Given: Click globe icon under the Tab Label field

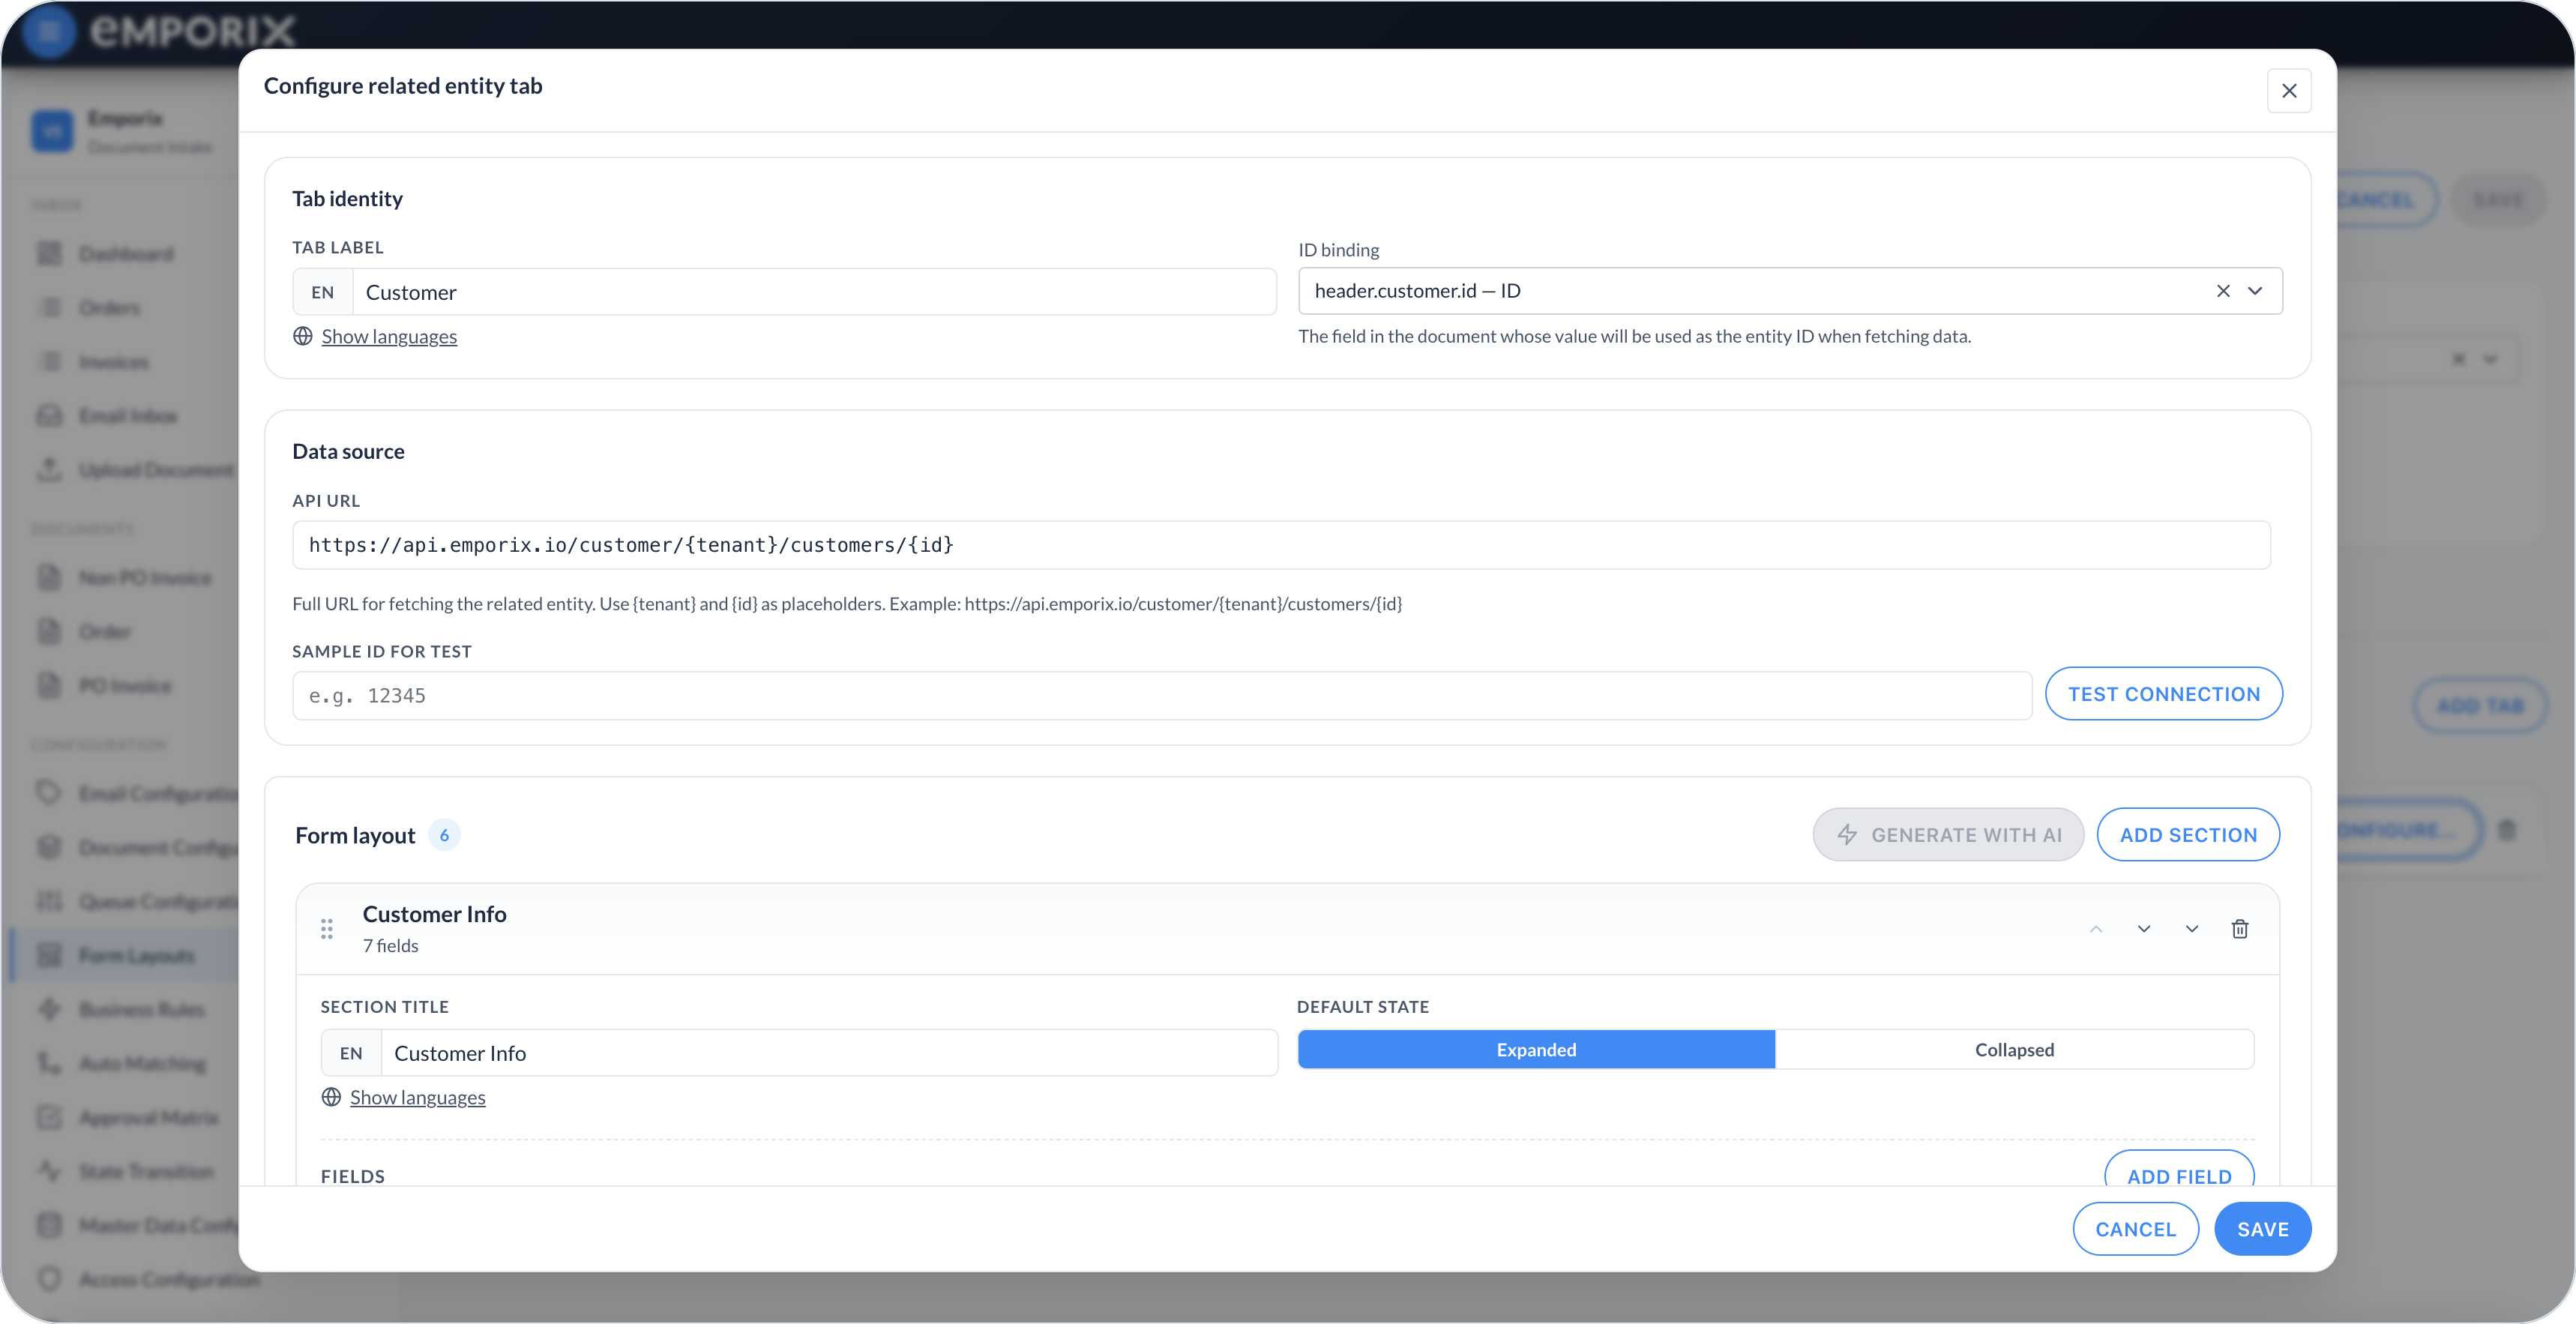Looking at the screenshot, I should (303, 336).
